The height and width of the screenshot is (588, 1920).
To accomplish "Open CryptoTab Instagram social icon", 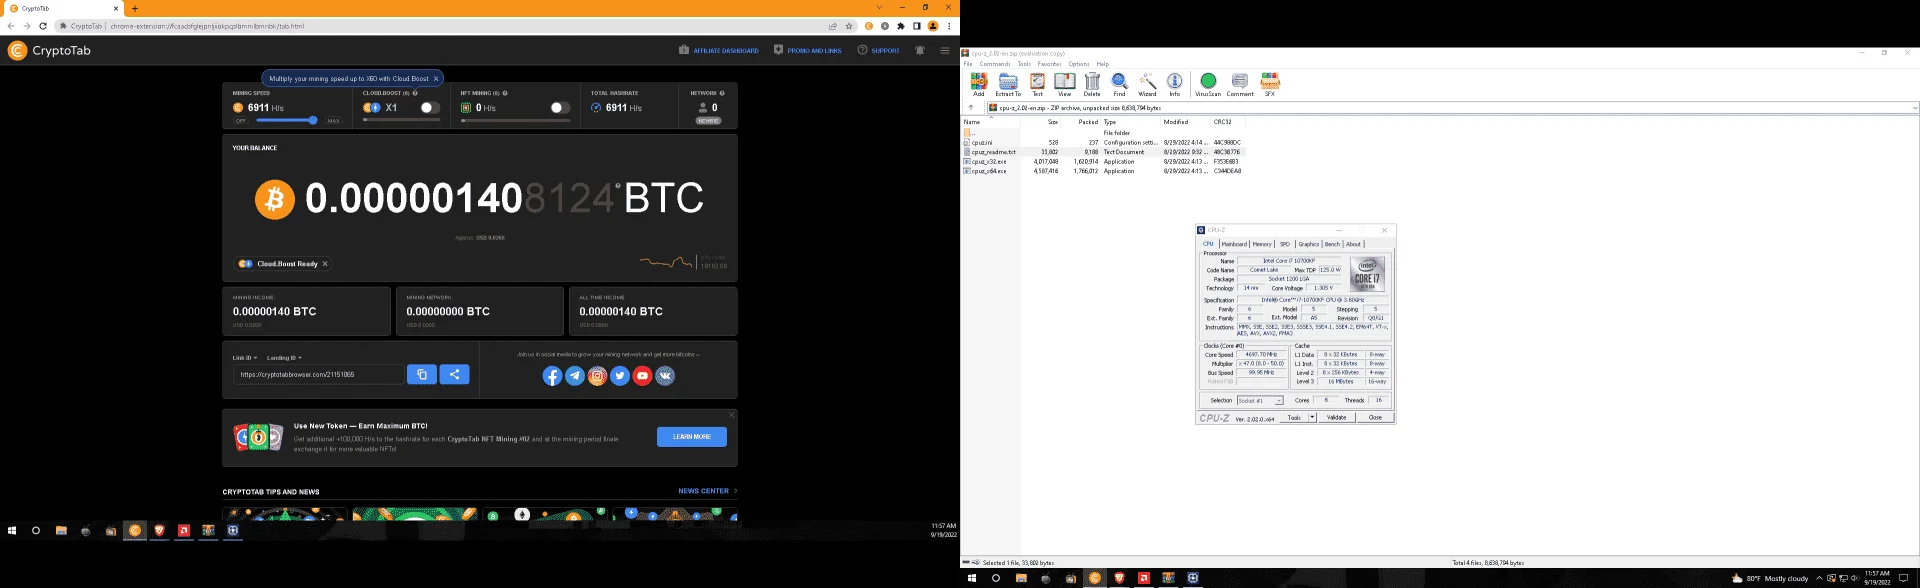I will (597, 376).
